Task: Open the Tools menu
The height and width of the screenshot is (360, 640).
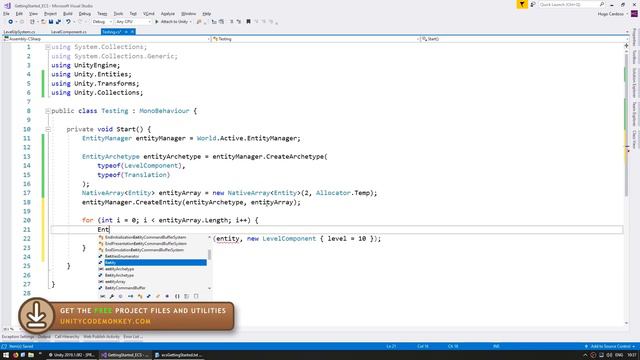Action: 118,13
